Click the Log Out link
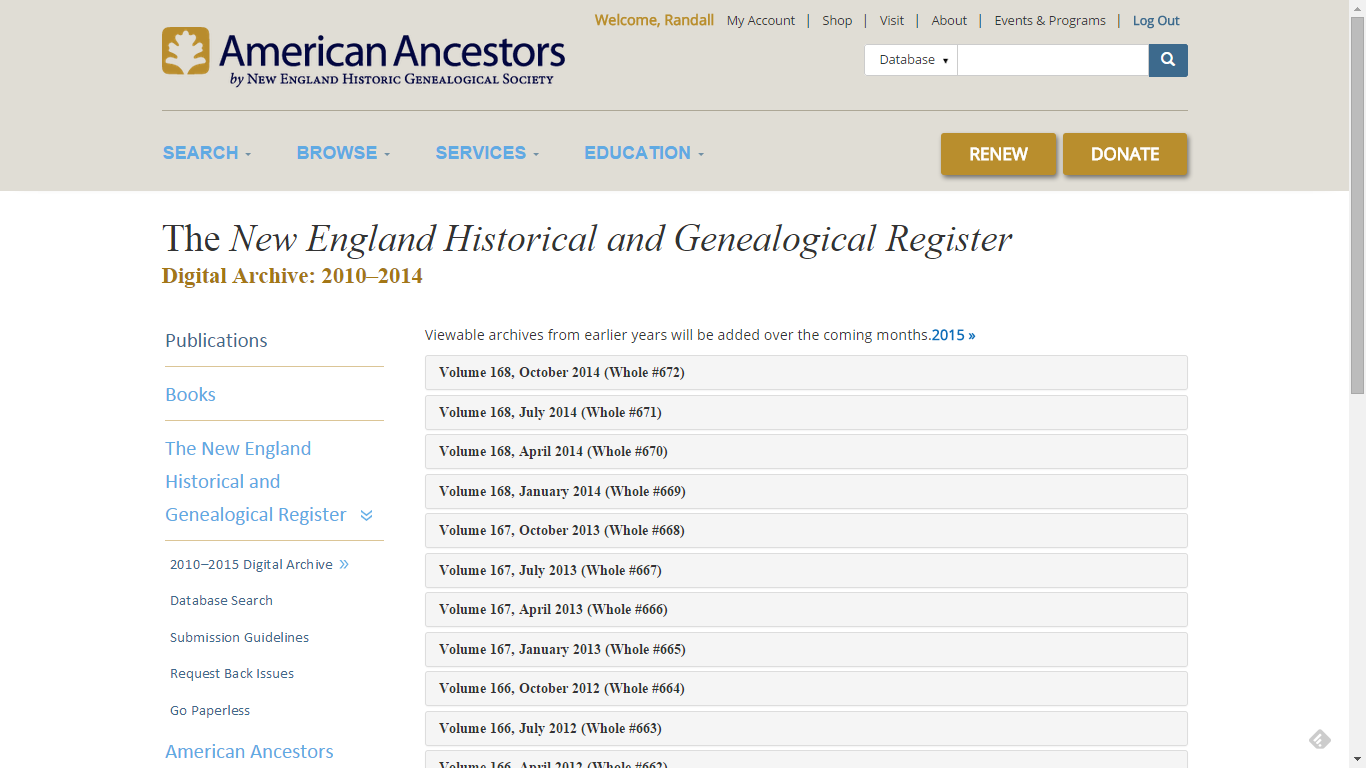This screenshot has height=768, width=1366. [1156, 20]
